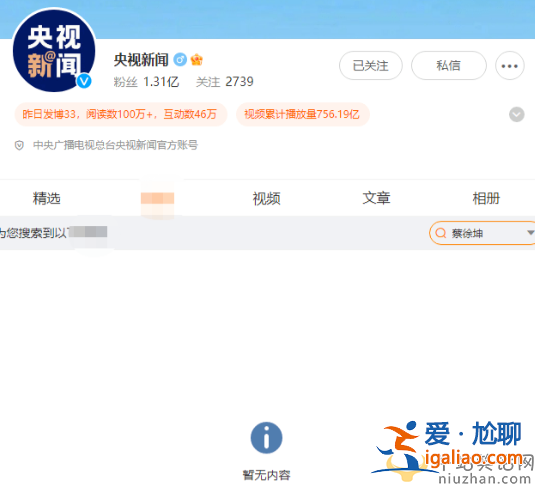Open the three-dot more options menu

click(510, 66)
